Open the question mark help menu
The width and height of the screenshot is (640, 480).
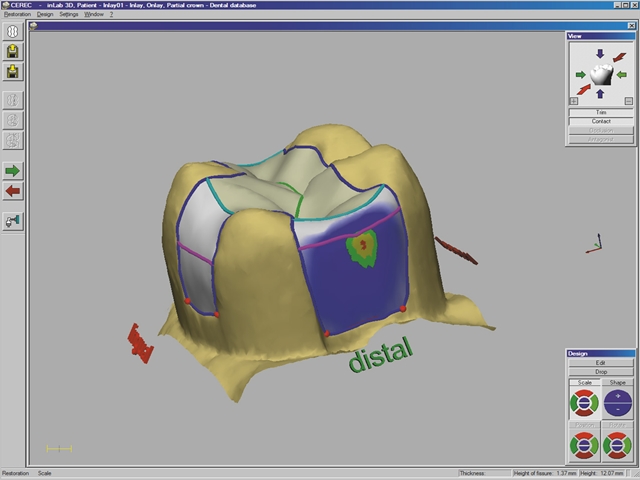[x=111, y=14]
